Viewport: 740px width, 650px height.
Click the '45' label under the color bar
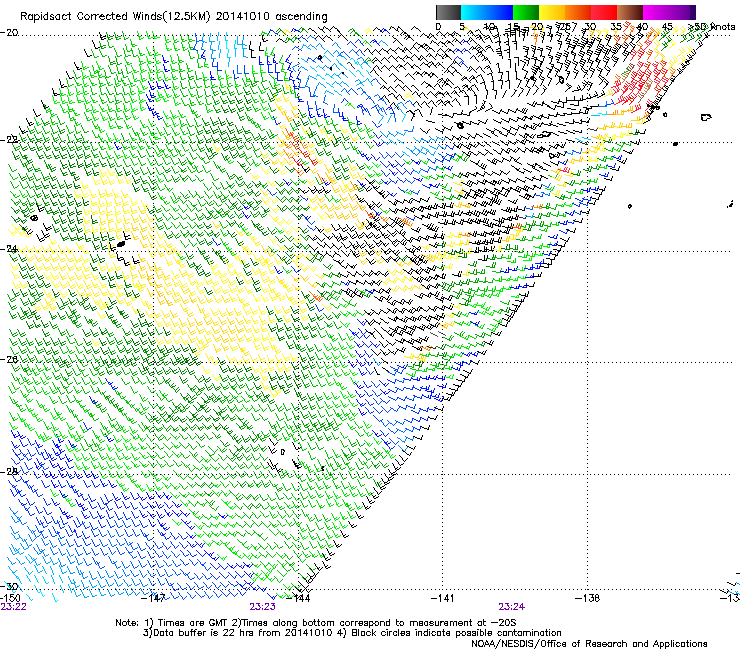(667, 26)
